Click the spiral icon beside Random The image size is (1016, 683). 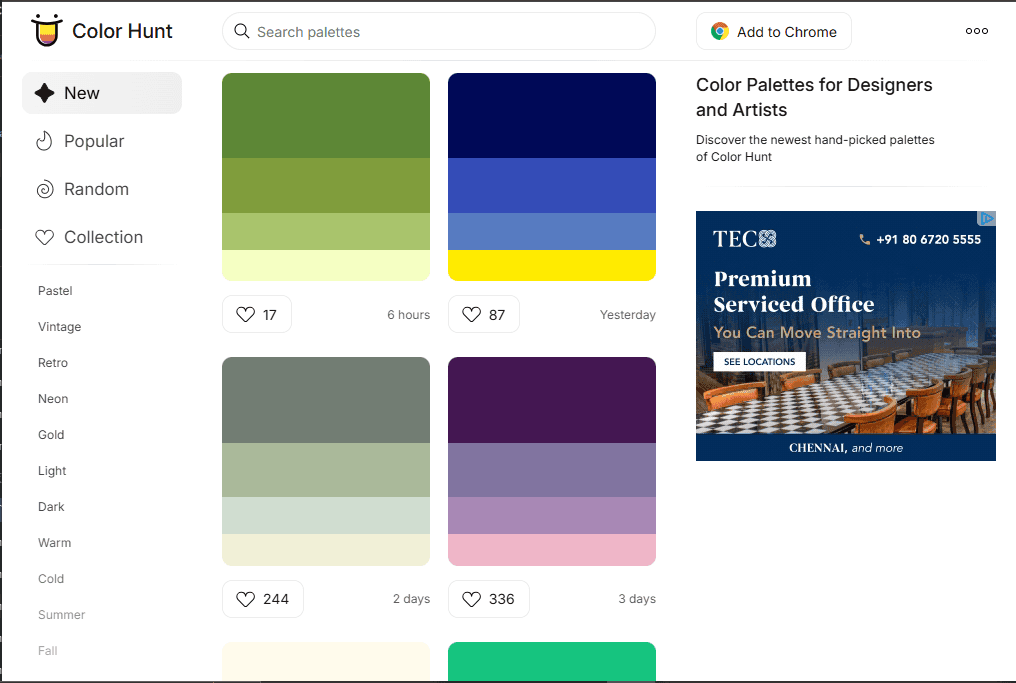[45, 189]
